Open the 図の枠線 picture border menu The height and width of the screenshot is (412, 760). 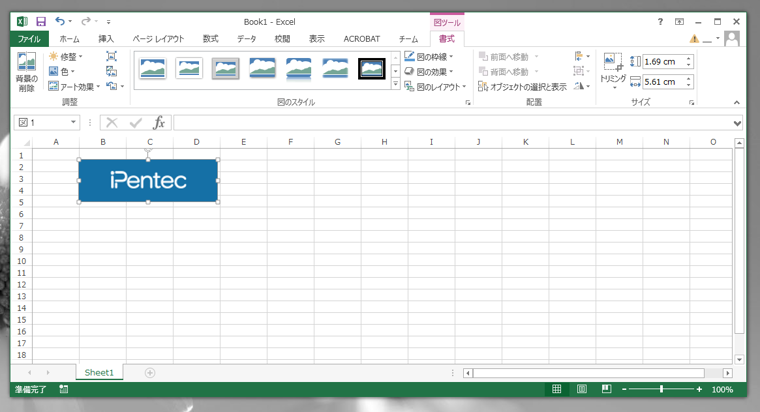429,57
